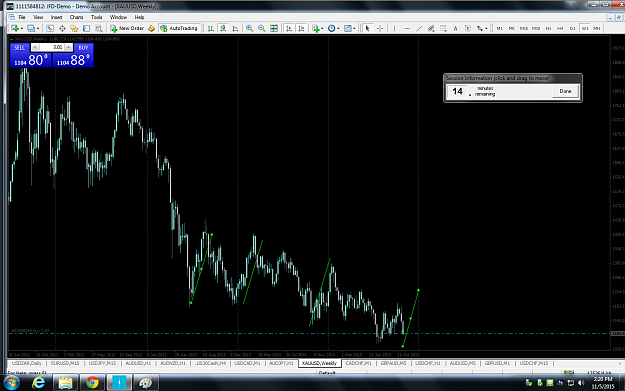The height and width of the screenshot is (391, 625).
Task: Select the Trendline drawing tool
Action: point(419,28)
